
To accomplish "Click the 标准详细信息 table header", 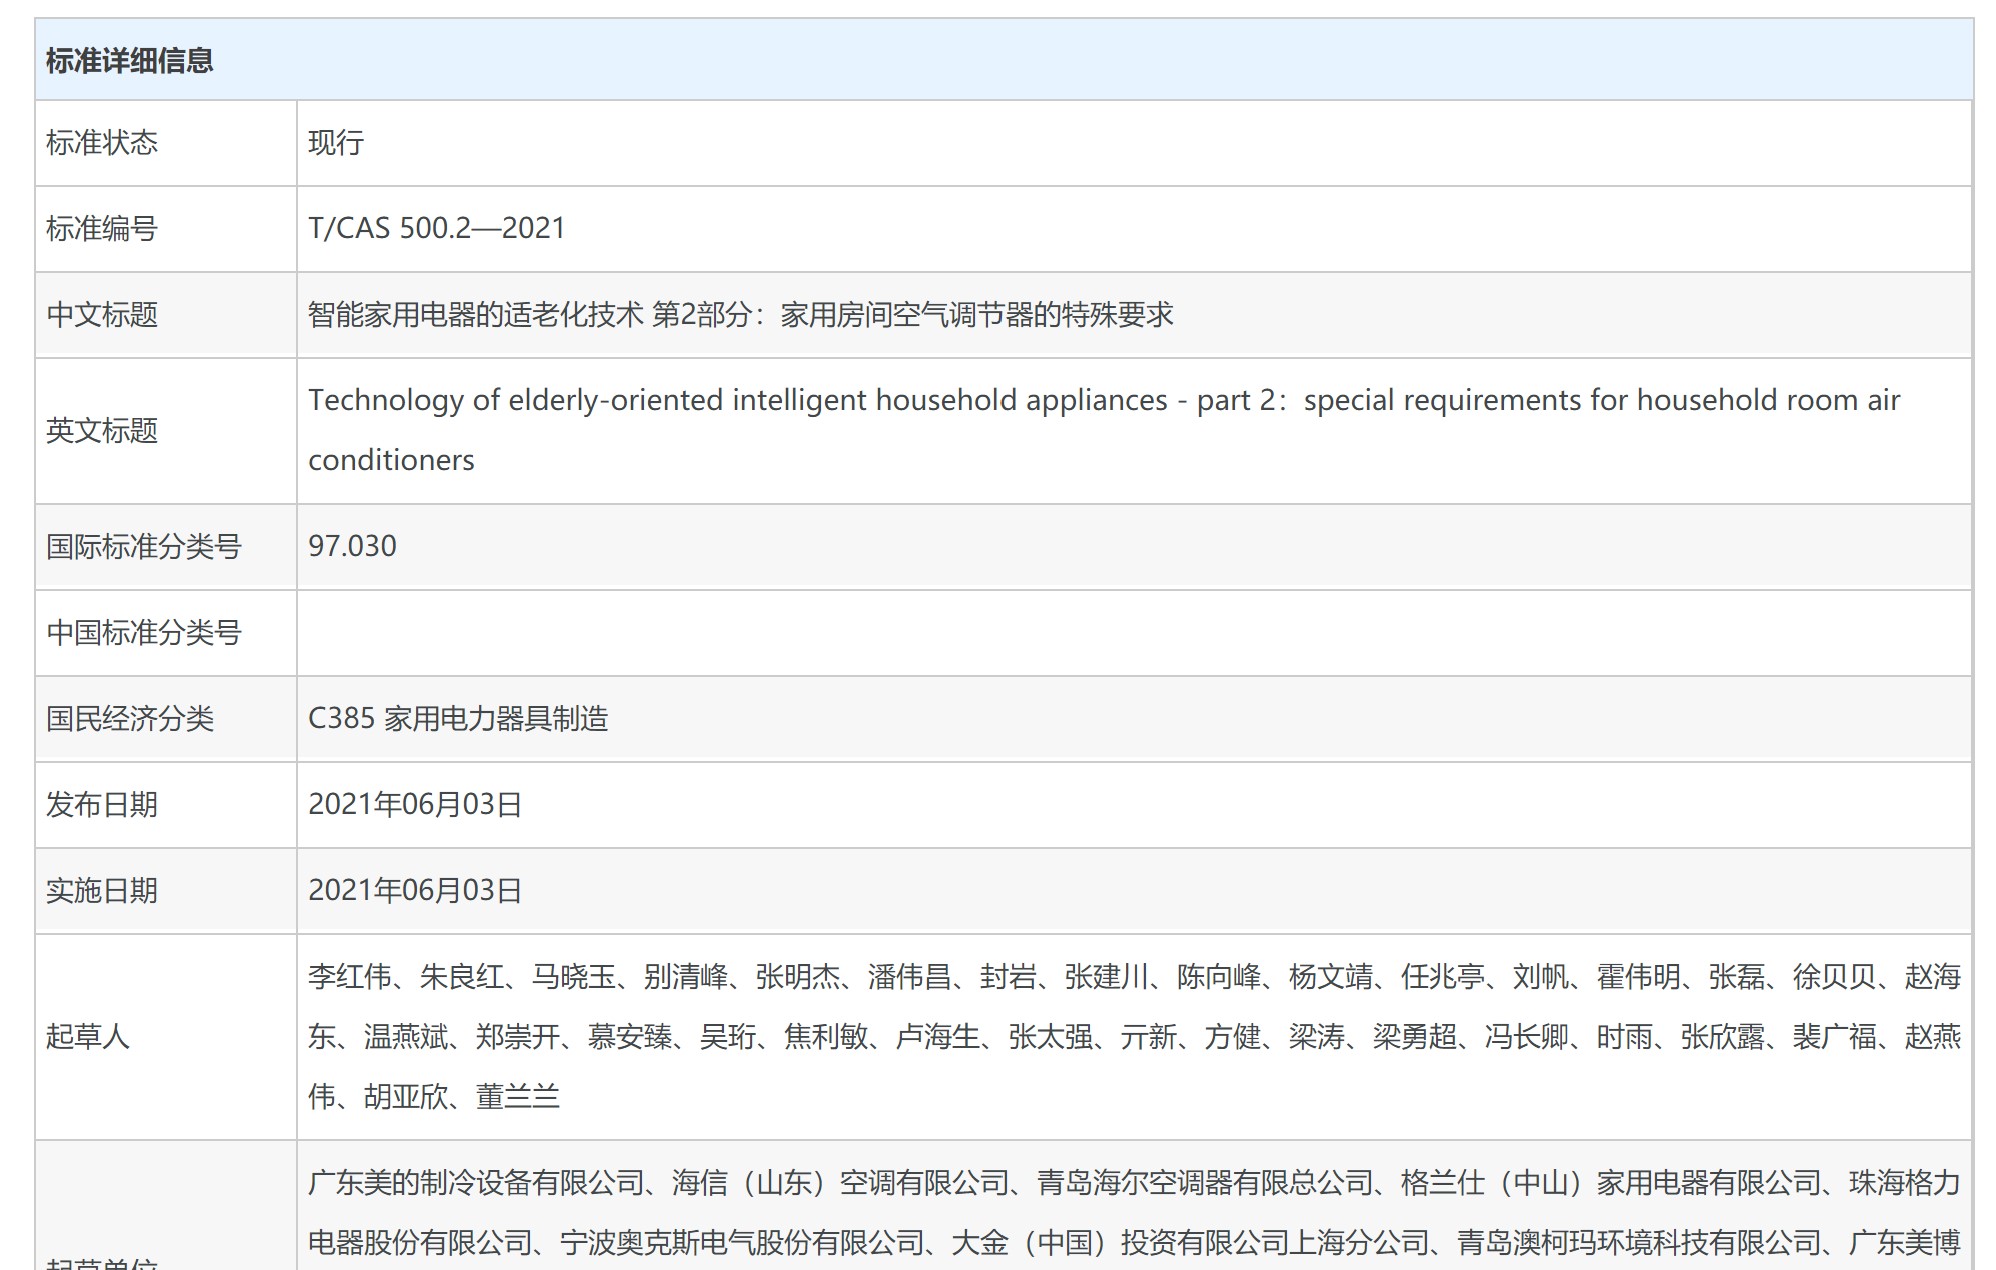I will (129, 61).
